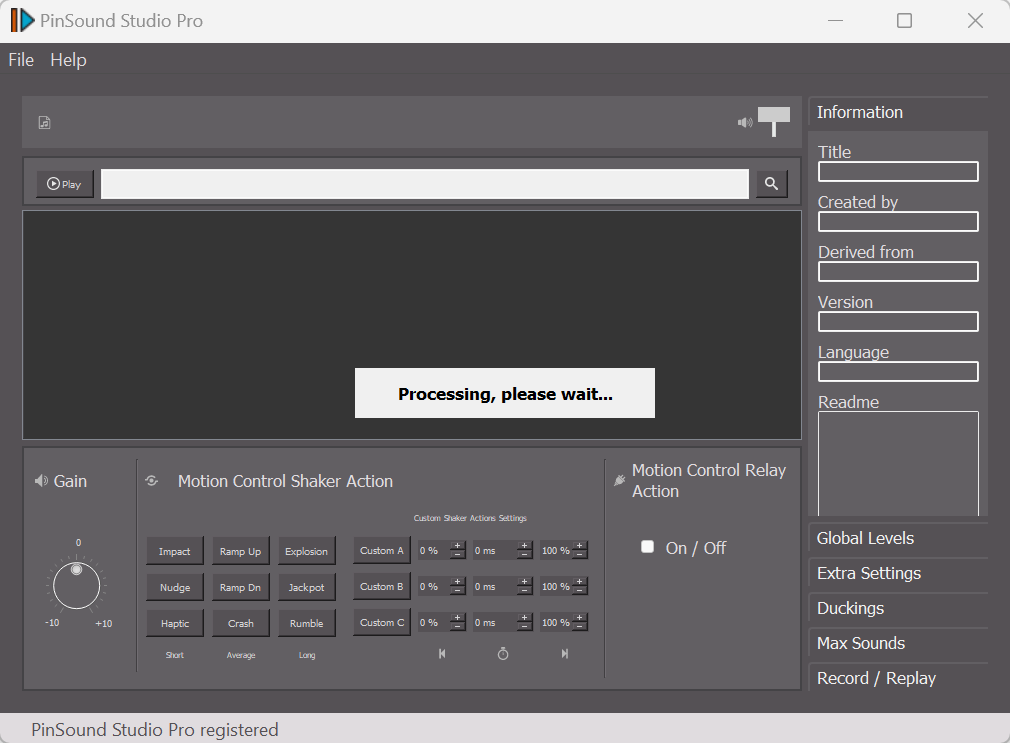This screenshot has width=1010, height=743.
Task: Click the Language input field
Action: 898,371
